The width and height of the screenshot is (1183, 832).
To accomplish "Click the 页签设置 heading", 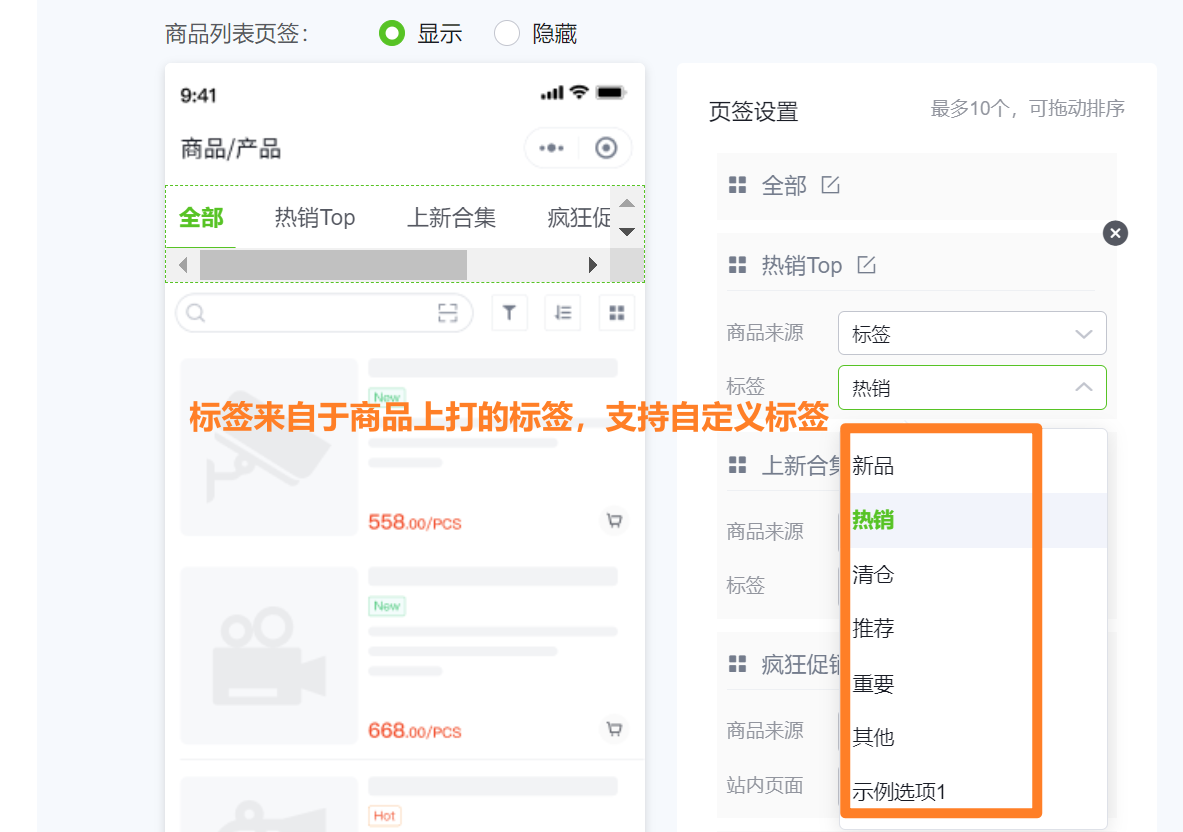I will point(753,112).
